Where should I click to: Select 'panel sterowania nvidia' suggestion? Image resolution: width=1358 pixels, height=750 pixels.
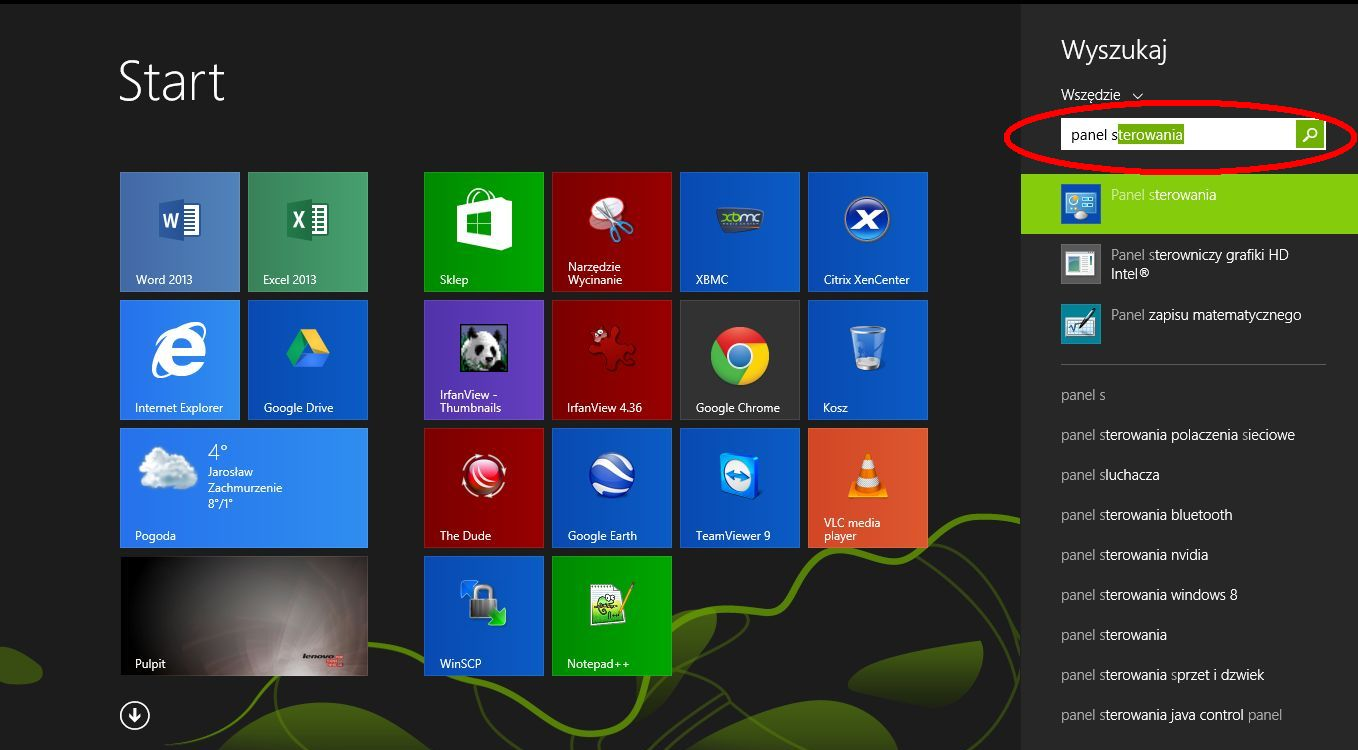pos(1134,555)
